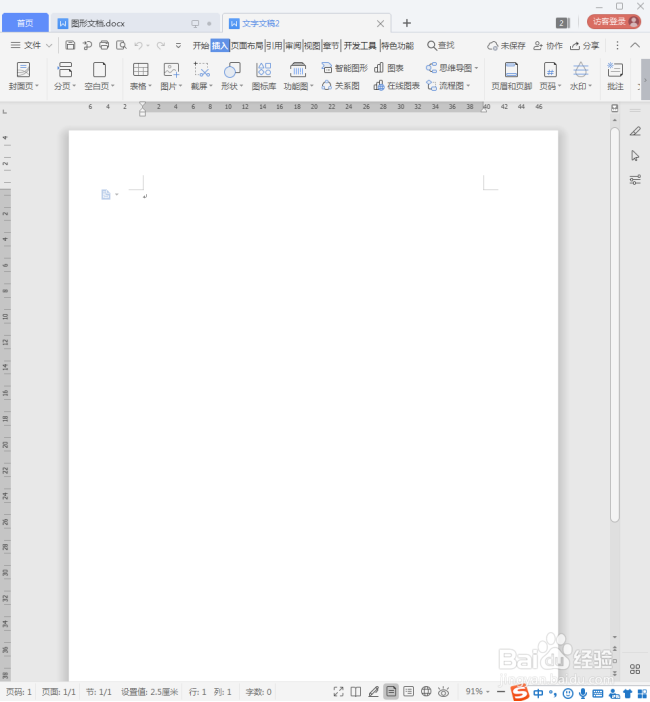Insert mind map (思维导图)
This screenshot has width=650, height=702.
click(452, 68)
